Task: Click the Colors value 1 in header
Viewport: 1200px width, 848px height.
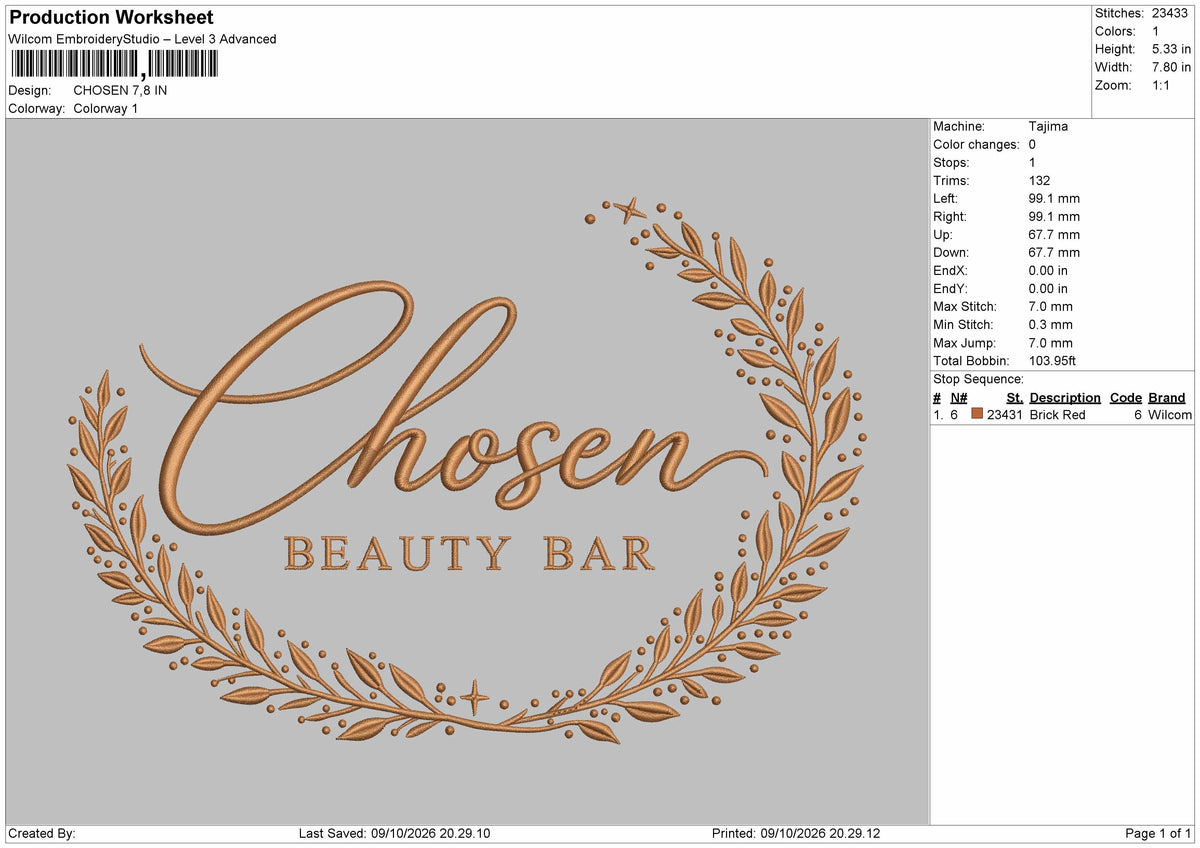Action: click(x=1156, y=31)
